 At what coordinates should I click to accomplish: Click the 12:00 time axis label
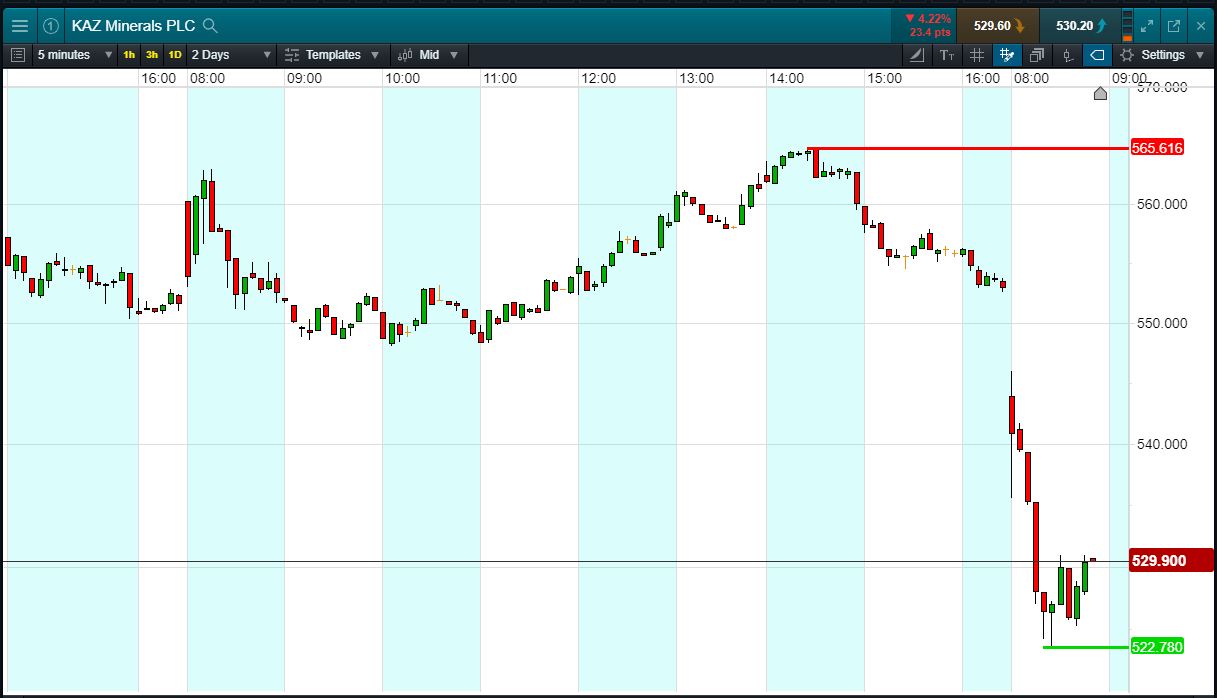tap(598, 78)
